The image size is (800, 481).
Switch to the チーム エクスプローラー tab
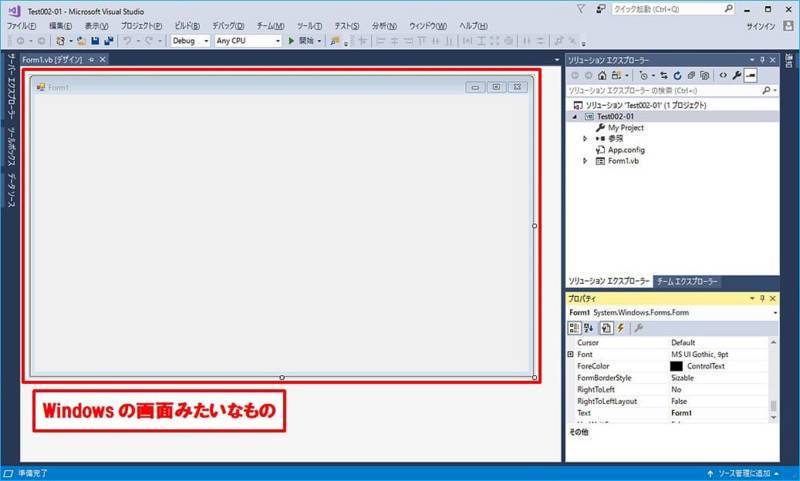[687, 282]
